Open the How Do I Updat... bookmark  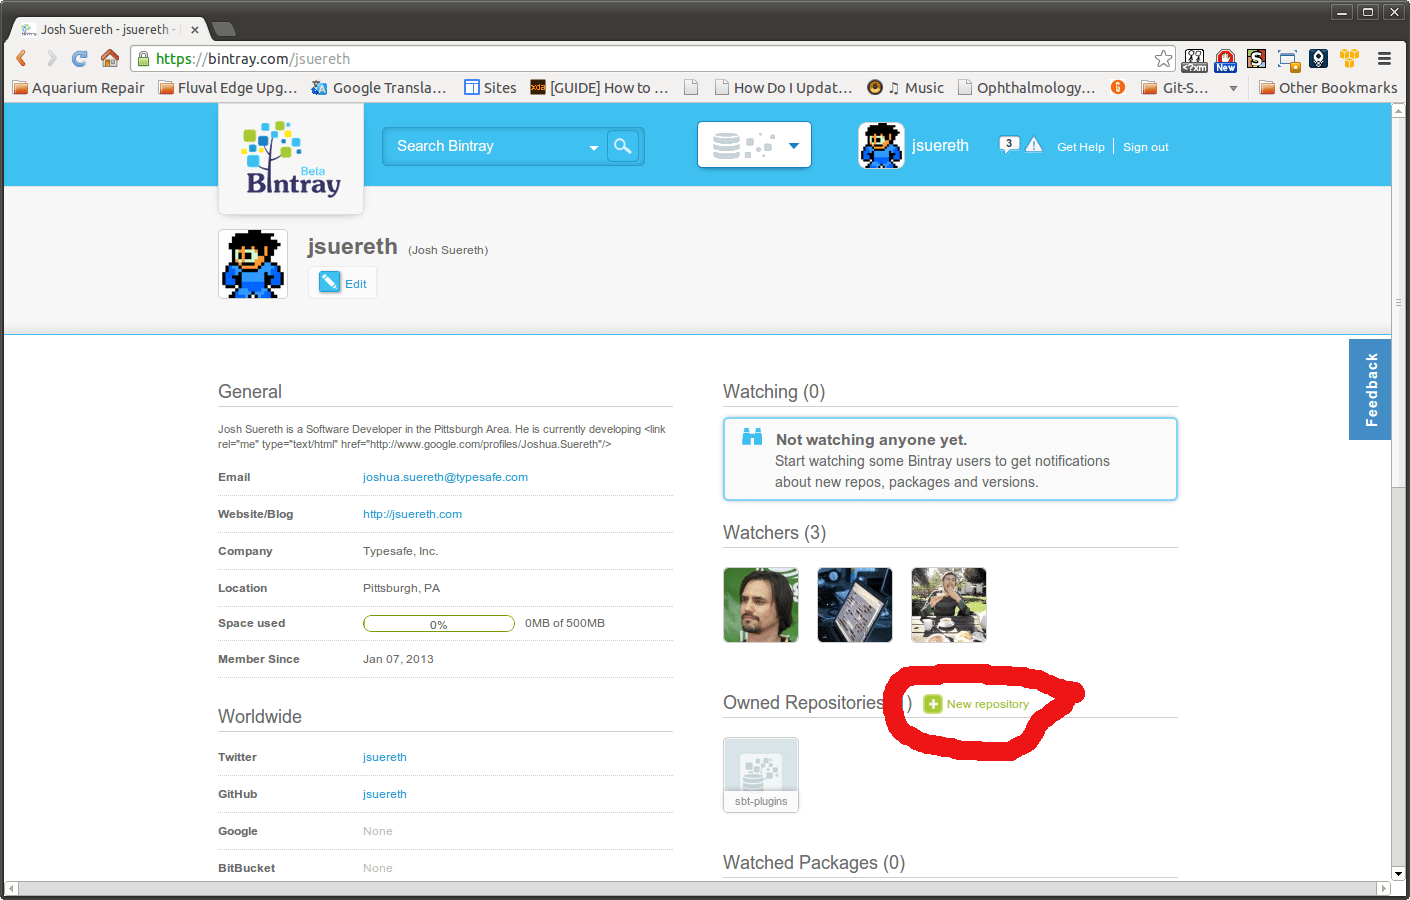coord(784,87)
